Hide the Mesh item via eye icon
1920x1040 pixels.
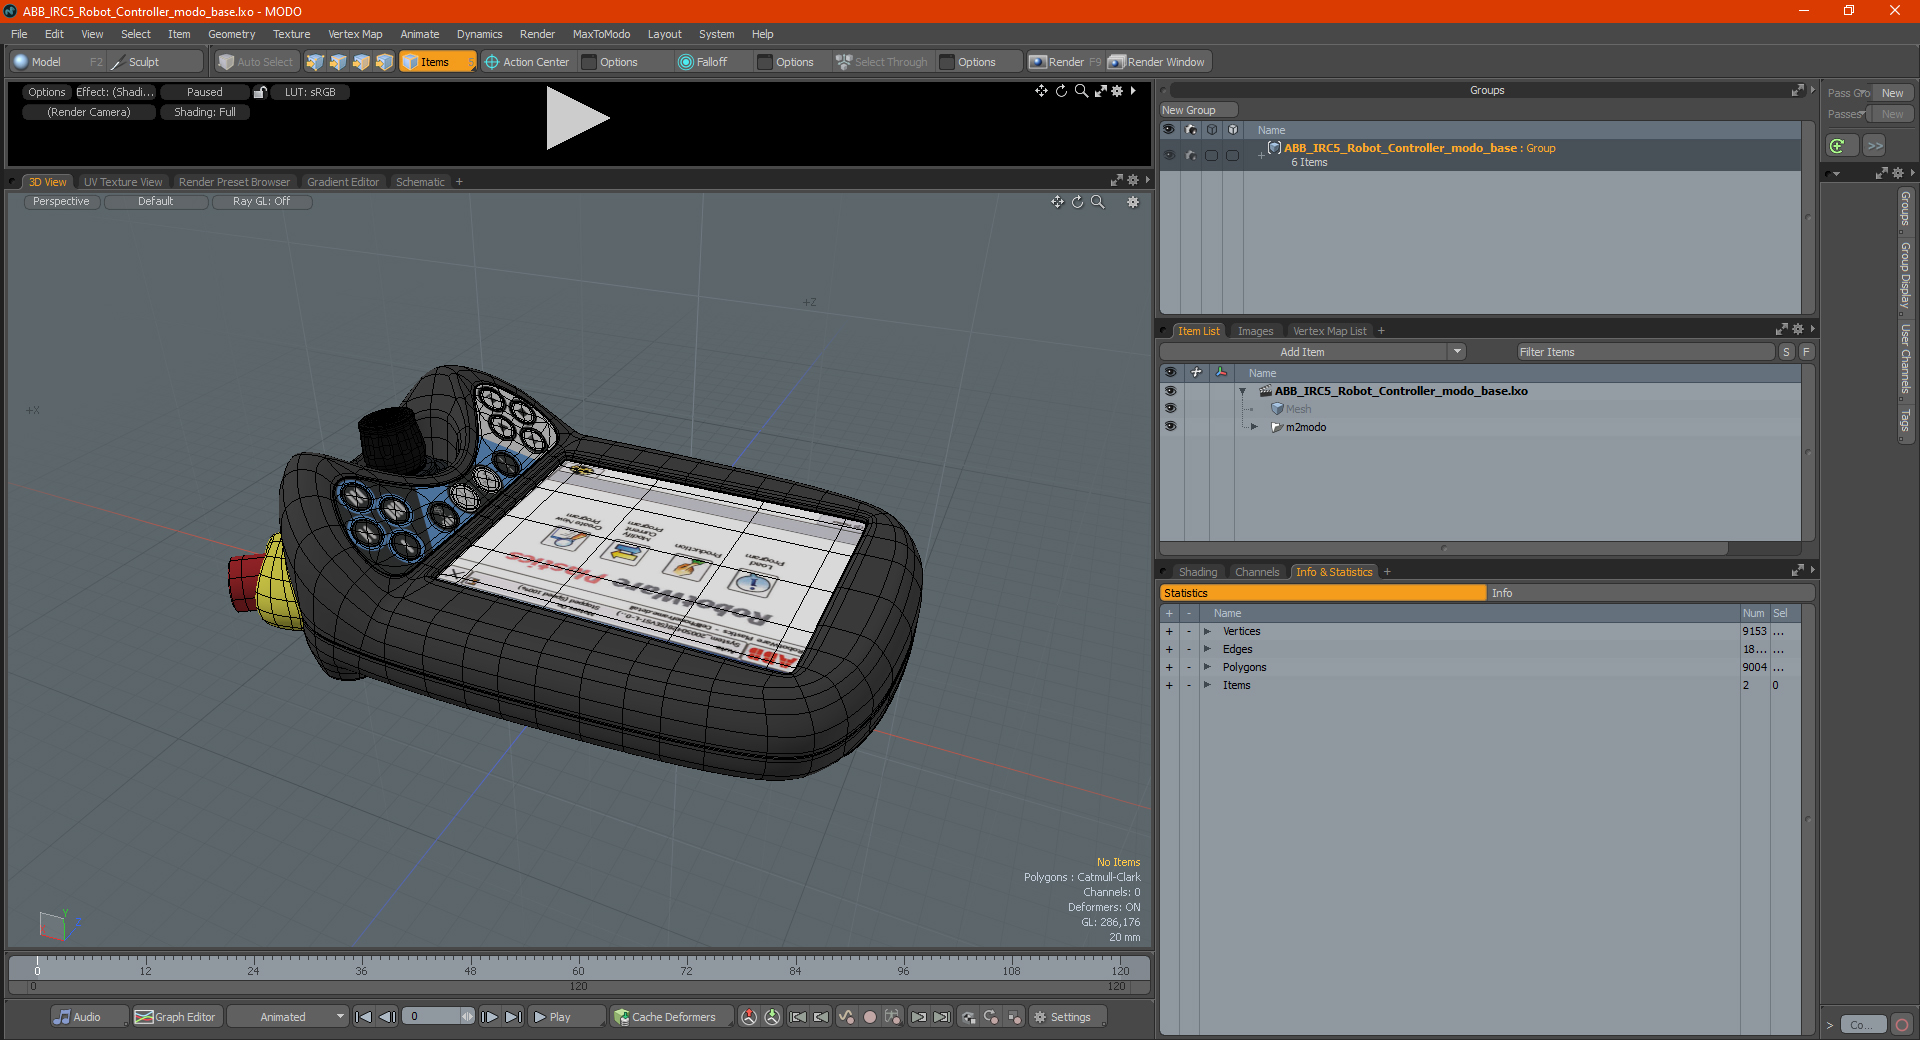click(x=1170, y=409)
